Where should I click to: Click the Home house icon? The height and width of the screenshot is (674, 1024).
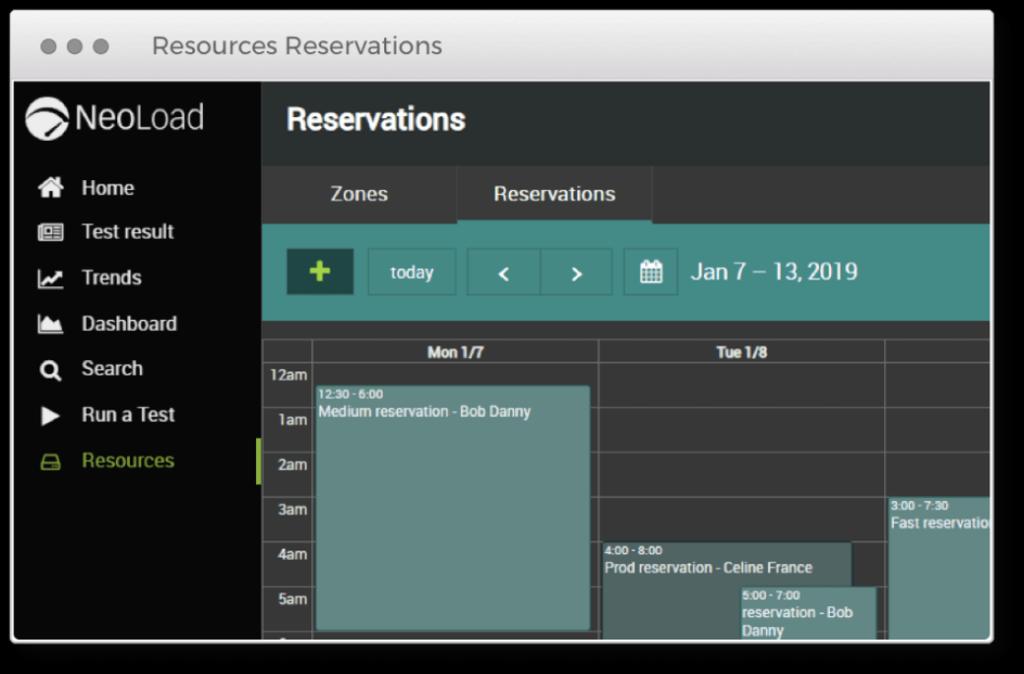(x=50, y=188)
